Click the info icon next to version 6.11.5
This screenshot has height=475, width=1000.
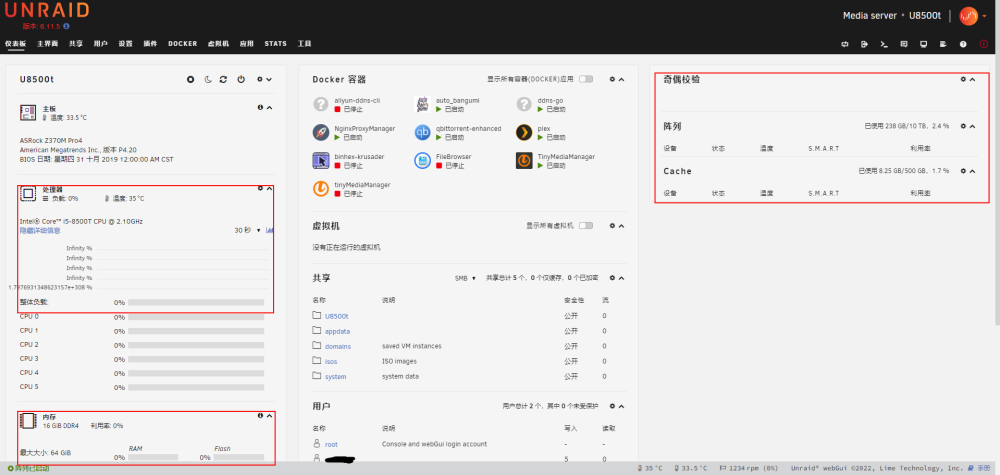click(x=66, y=26)
